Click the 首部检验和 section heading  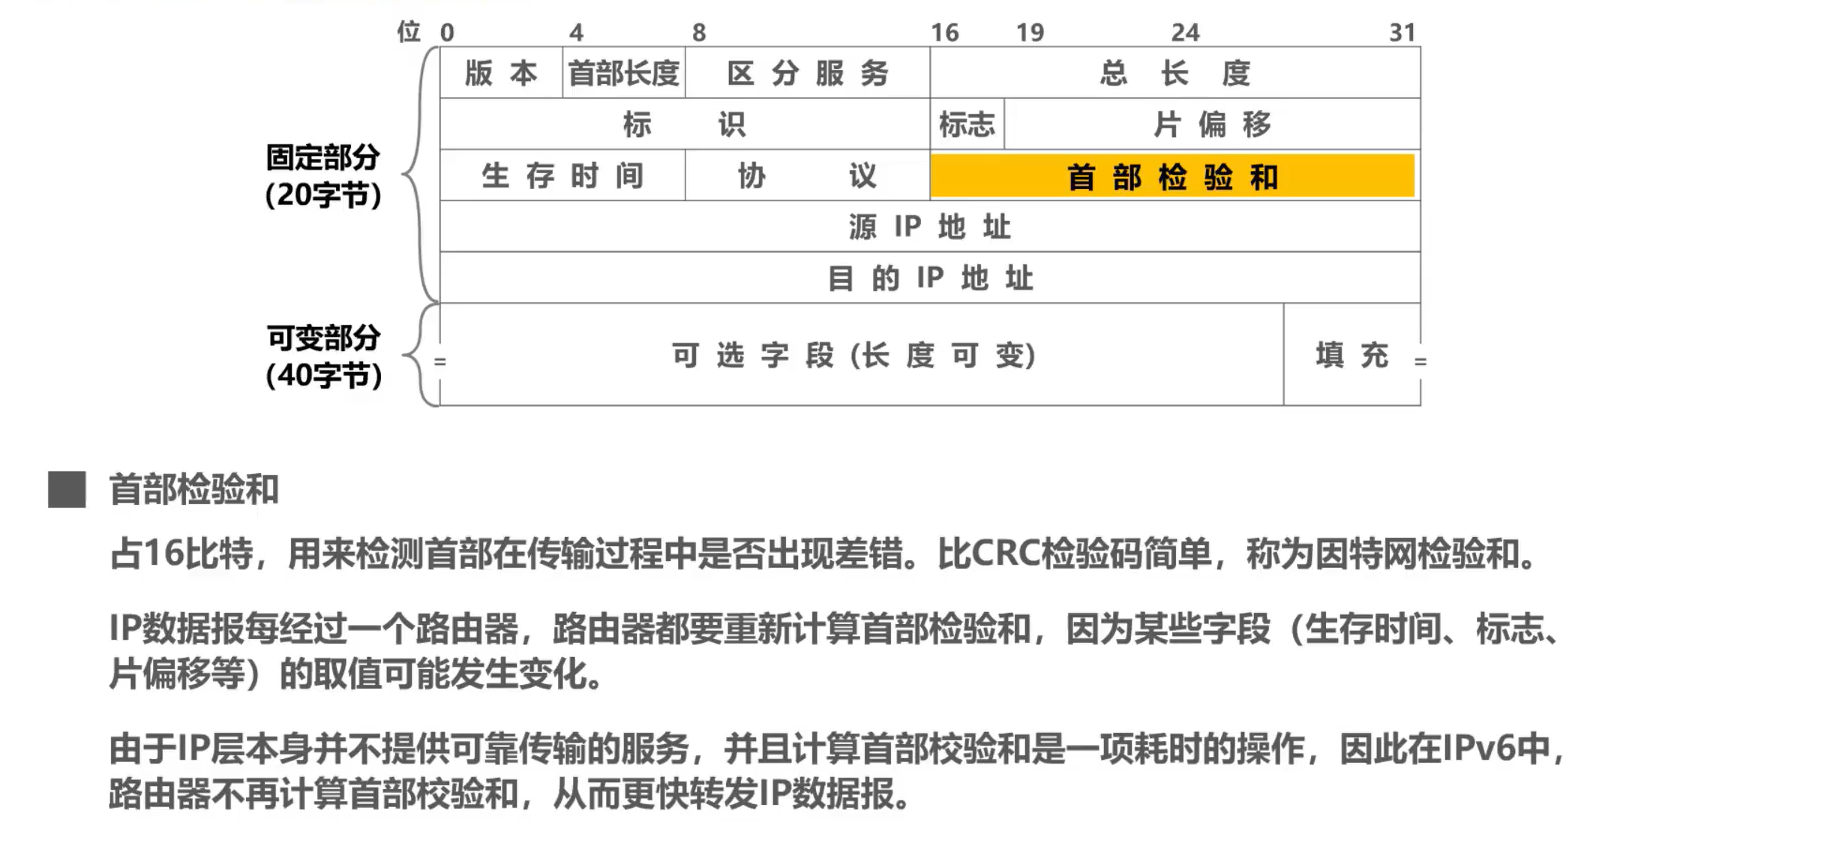194,490
